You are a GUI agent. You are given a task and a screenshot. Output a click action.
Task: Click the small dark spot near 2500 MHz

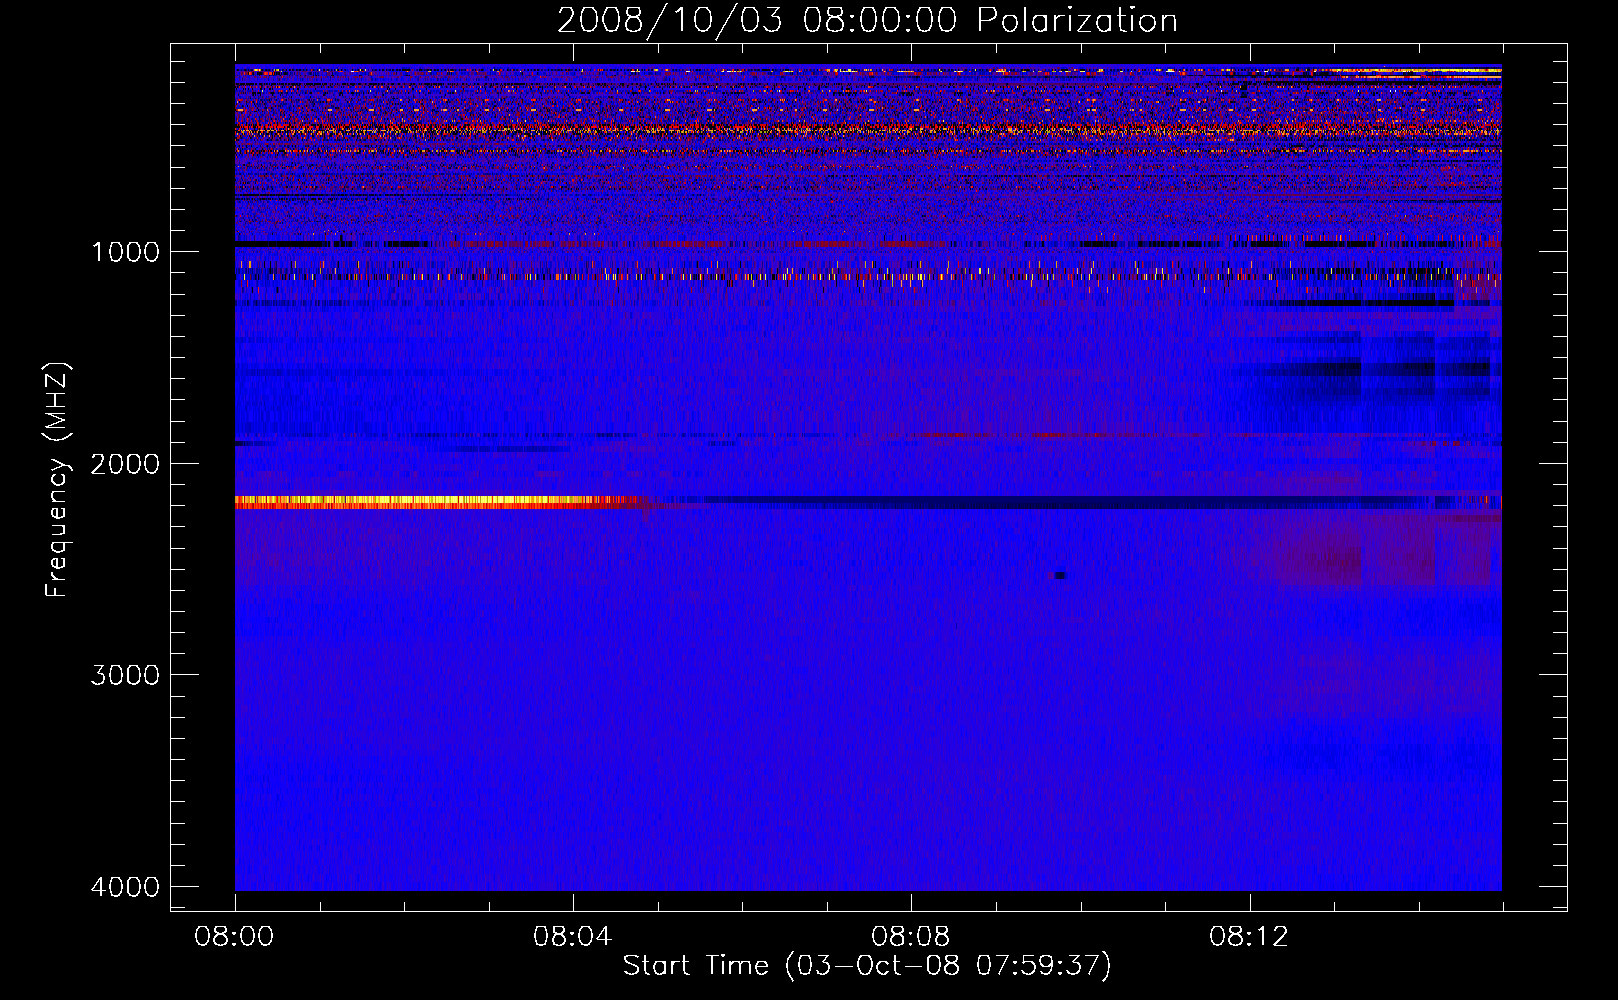click(x=1060, y=575)
